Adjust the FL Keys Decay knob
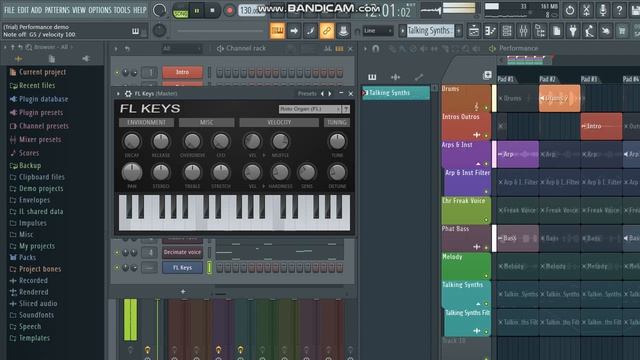 131,142
